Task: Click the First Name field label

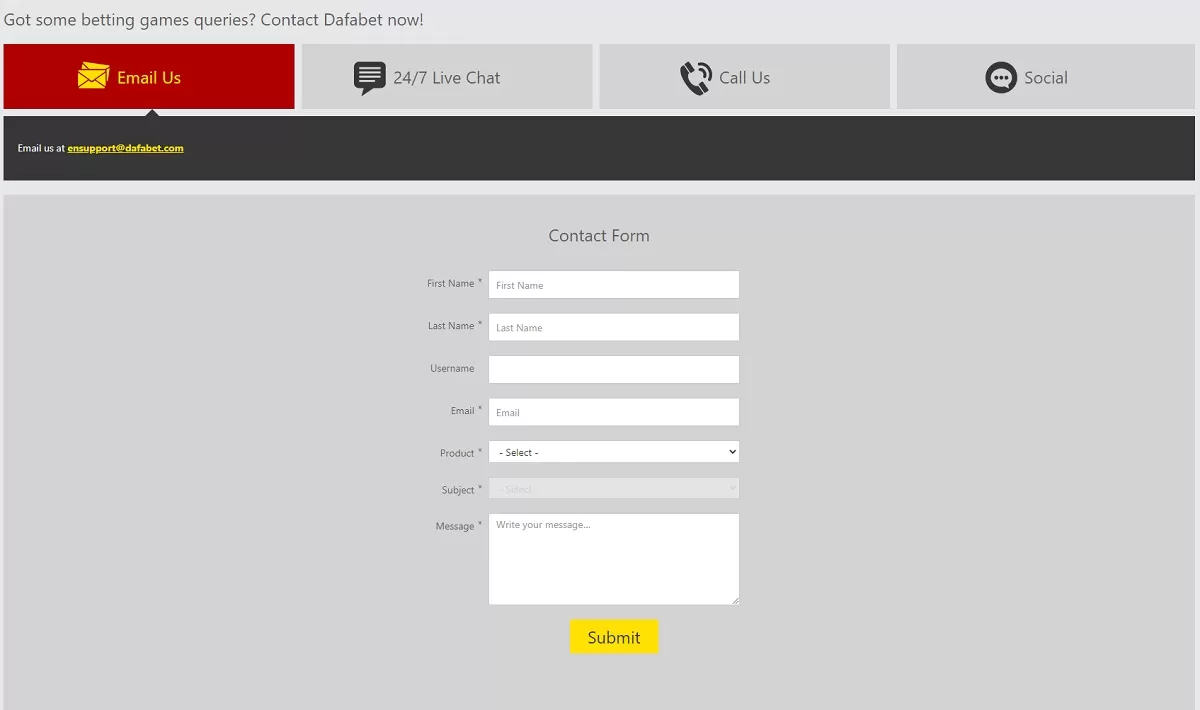Action: pyautogui.click(x=451, y=284)
